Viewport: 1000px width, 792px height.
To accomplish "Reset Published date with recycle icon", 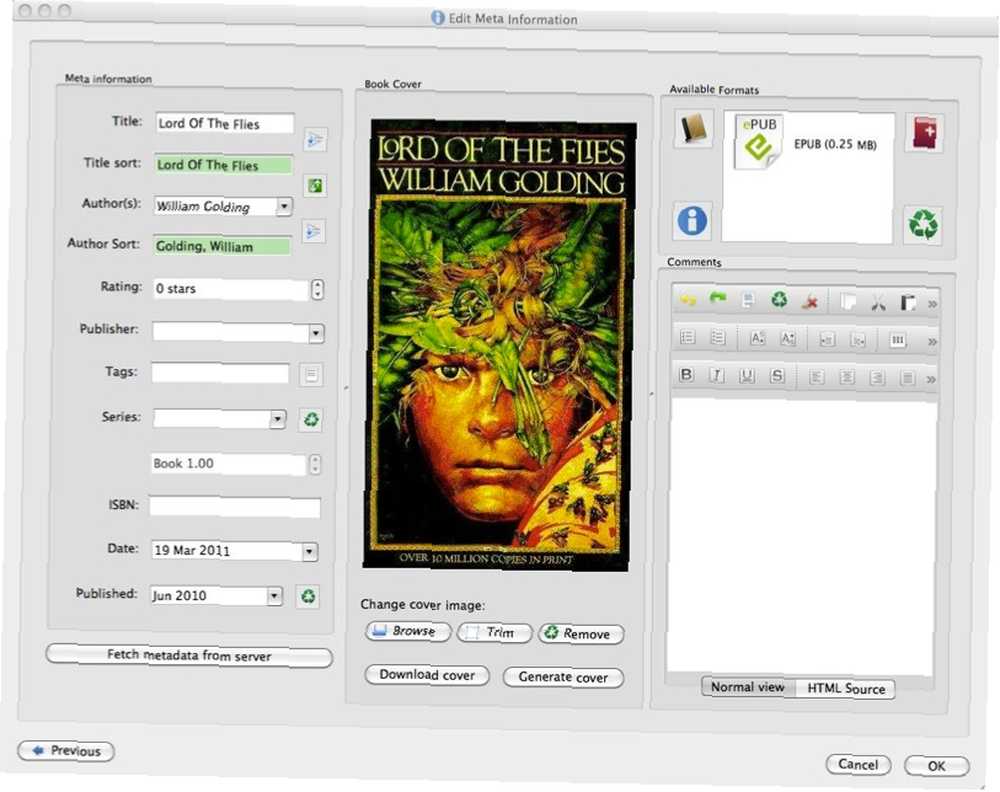I will [x=308, y=596].
